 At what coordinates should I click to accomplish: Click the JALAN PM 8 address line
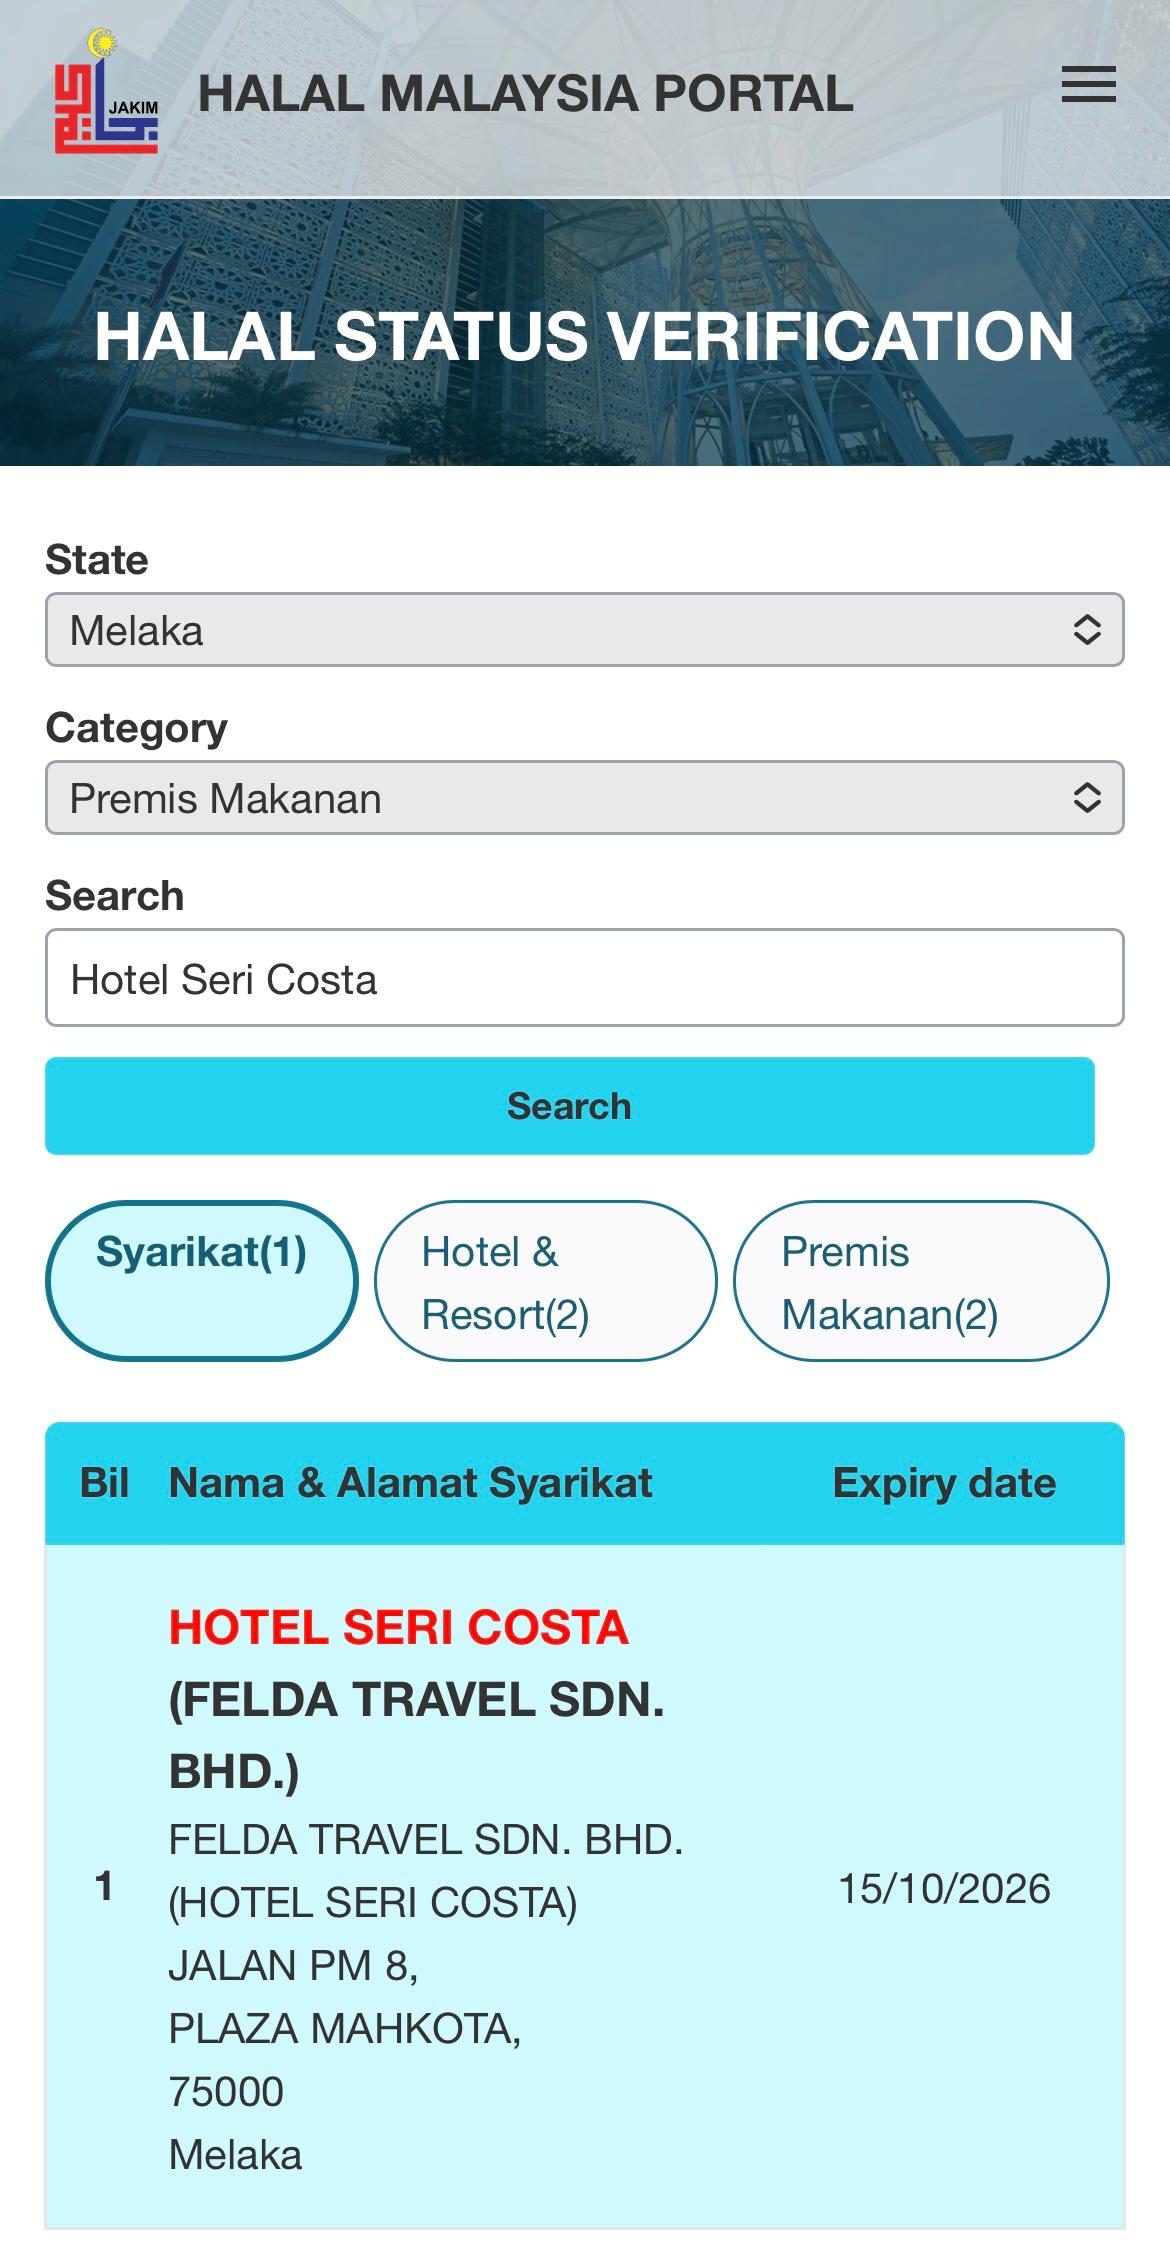293,1966
